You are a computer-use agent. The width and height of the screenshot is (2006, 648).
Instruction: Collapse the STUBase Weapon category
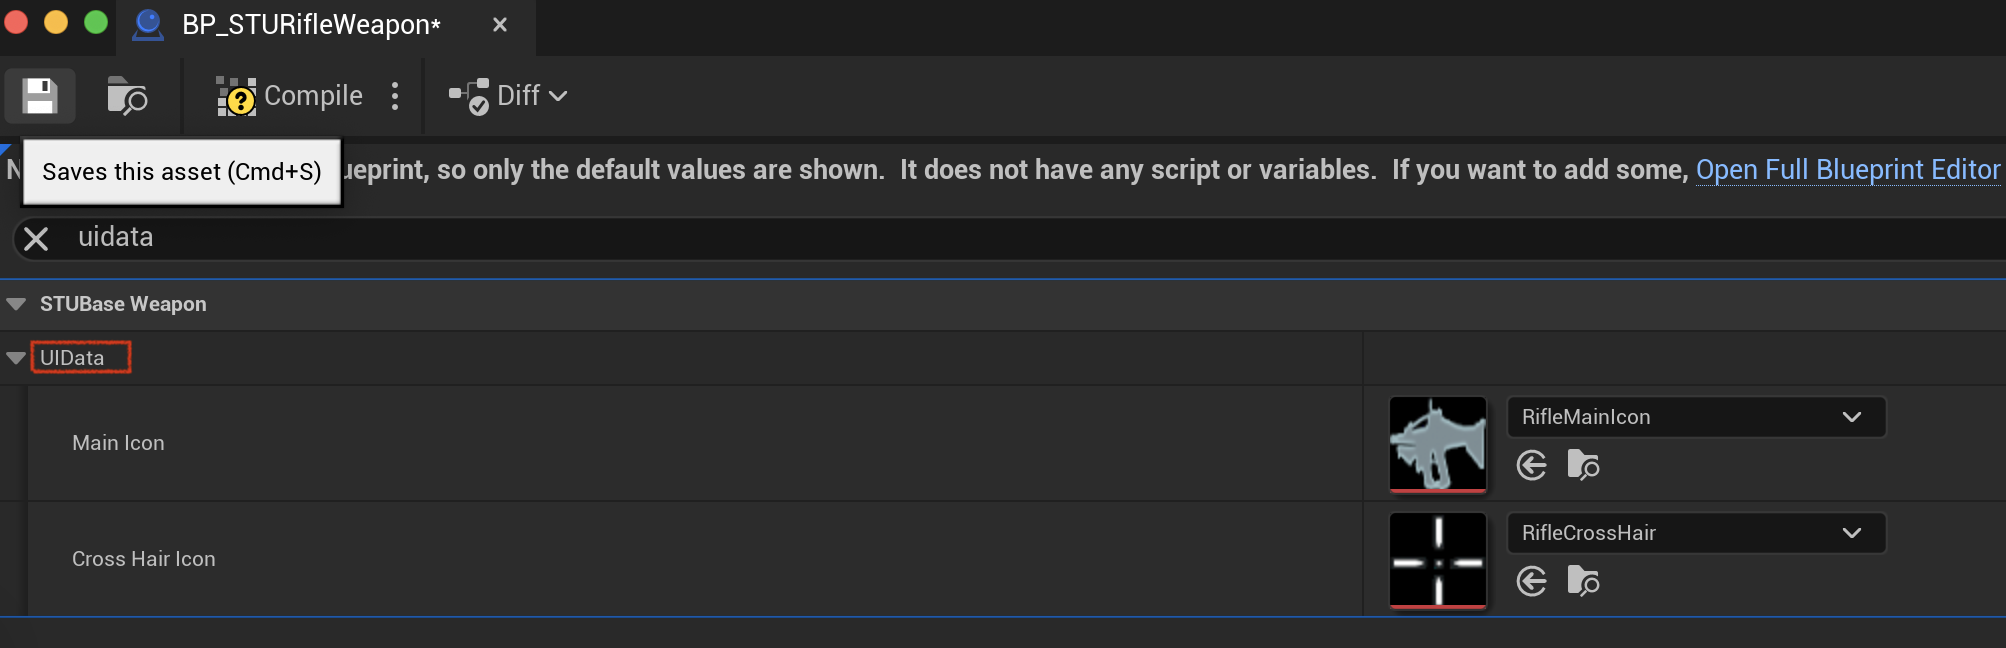coord(16,304)
